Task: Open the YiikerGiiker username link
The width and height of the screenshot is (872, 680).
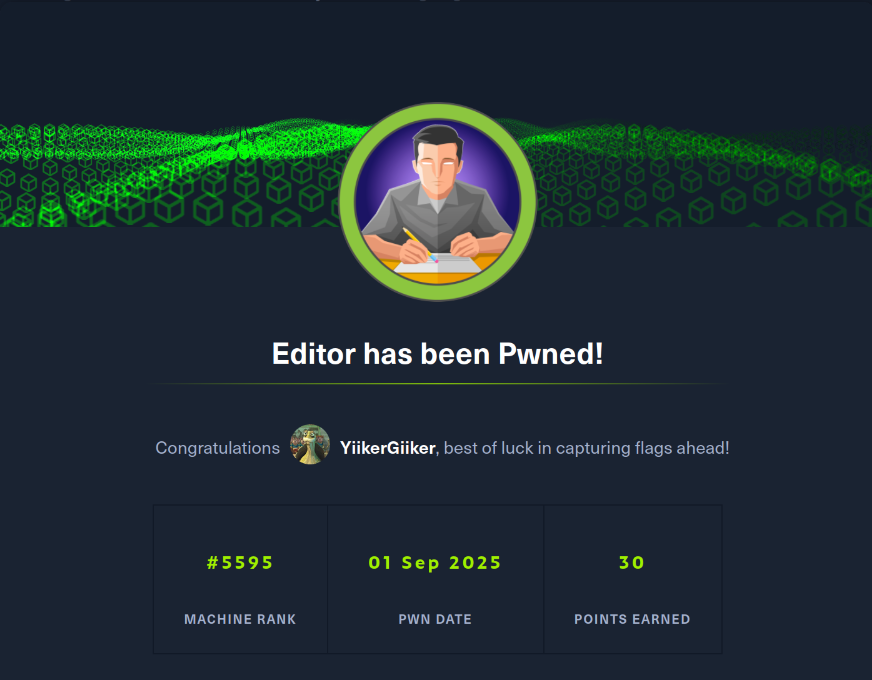Action: (x=387, y=448)
